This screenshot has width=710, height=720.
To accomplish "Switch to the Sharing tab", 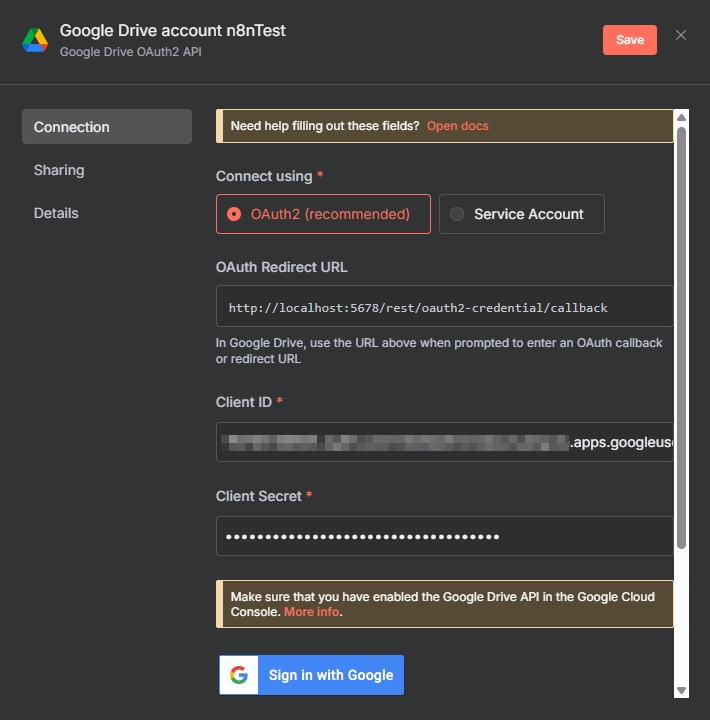I will click(59, 170).
